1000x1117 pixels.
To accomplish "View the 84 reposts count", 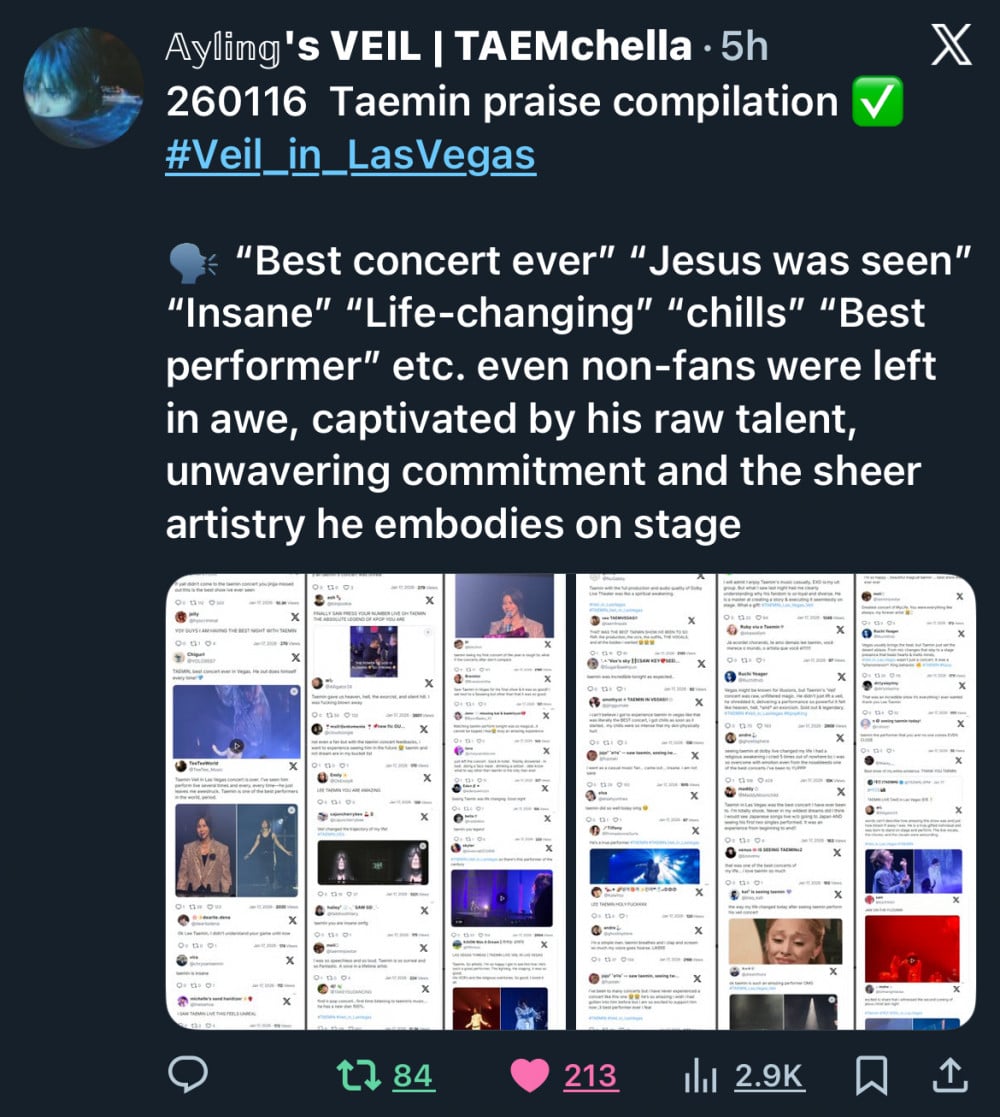I will coord(413,1075).
